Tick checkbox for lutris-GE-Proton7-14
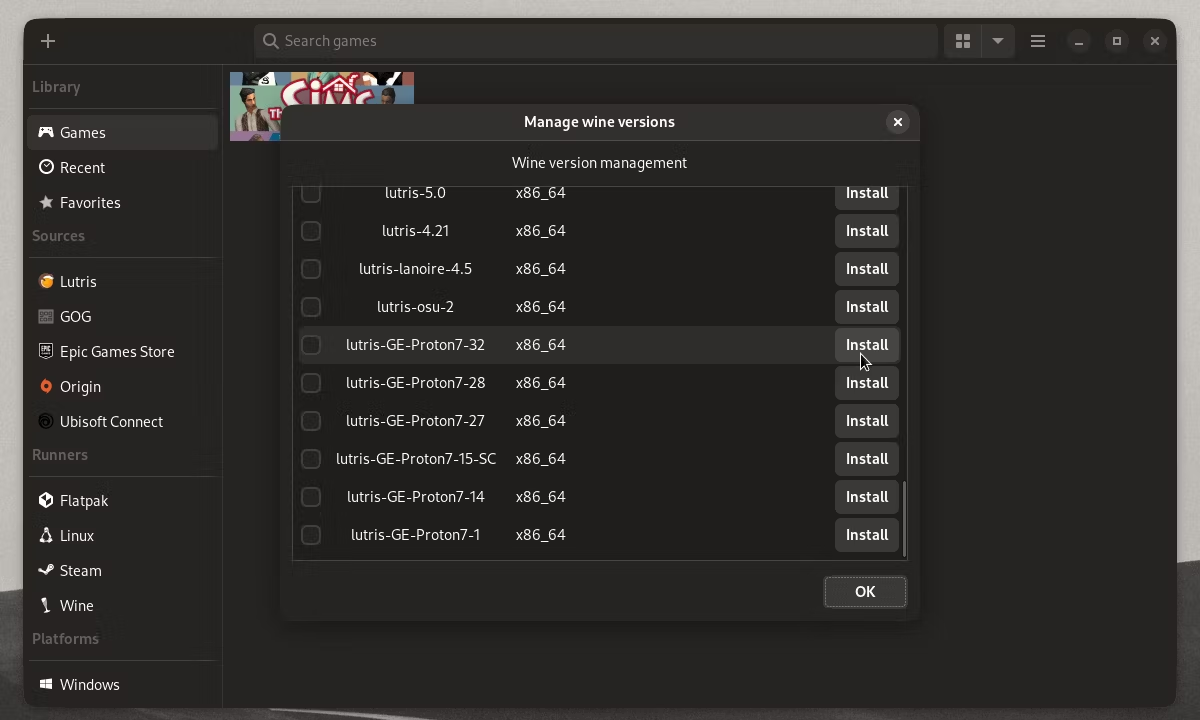This screenshot has height=720, width=1200. (311, 497)
